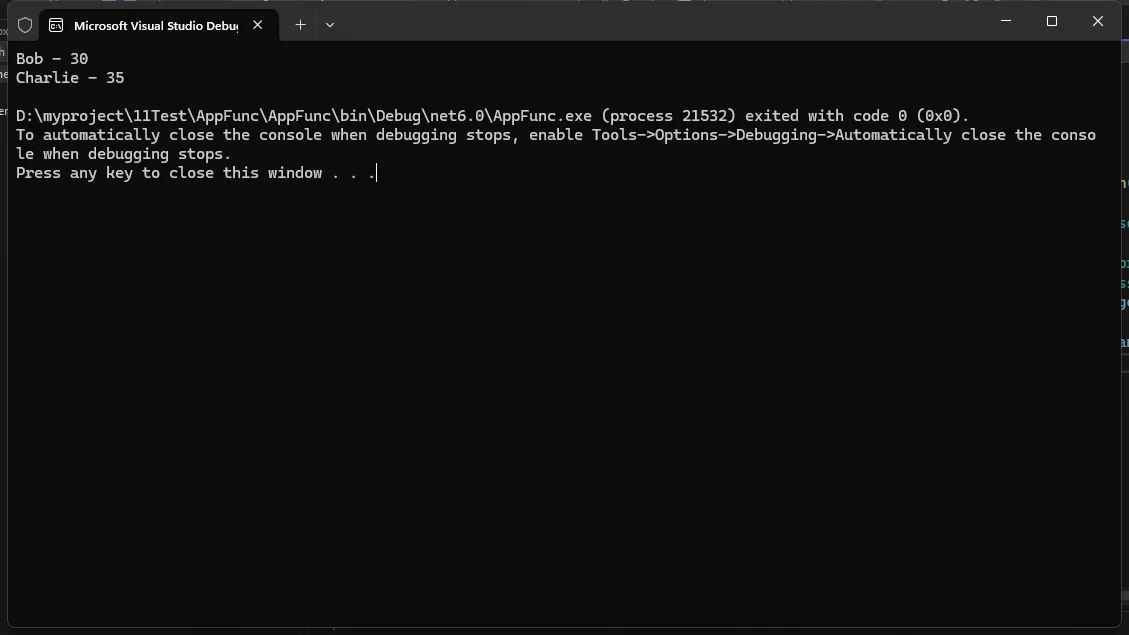Open a new terminal tab with plus

(300, 25)
